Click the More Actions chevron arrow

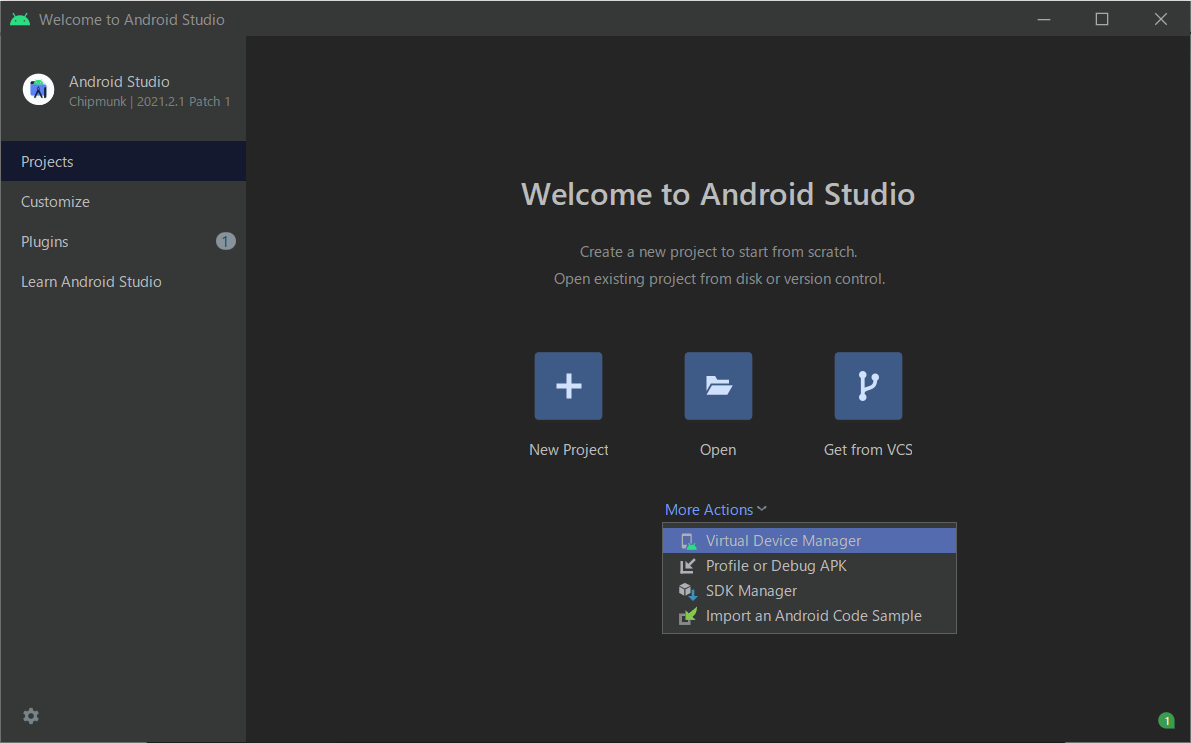click(762, 510)
